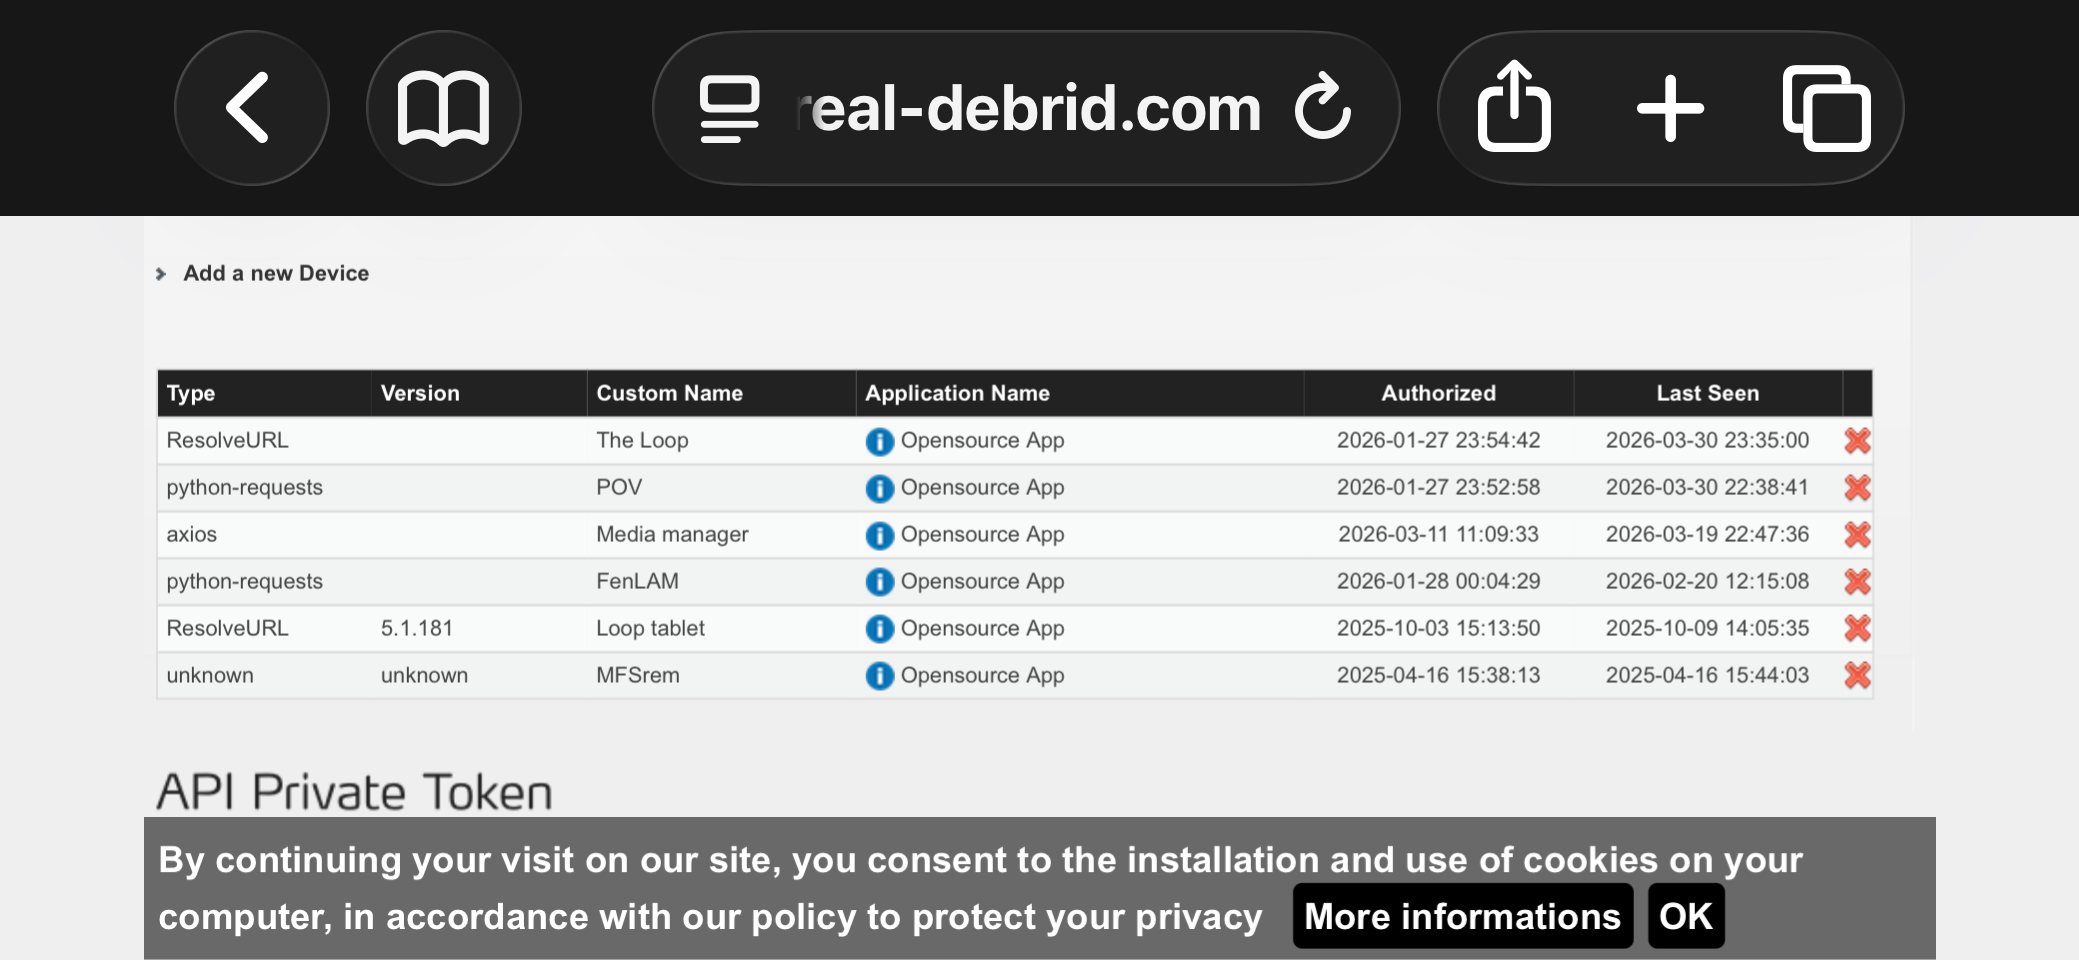
Task: Select the custom name POV
Action: click(619, 487)
